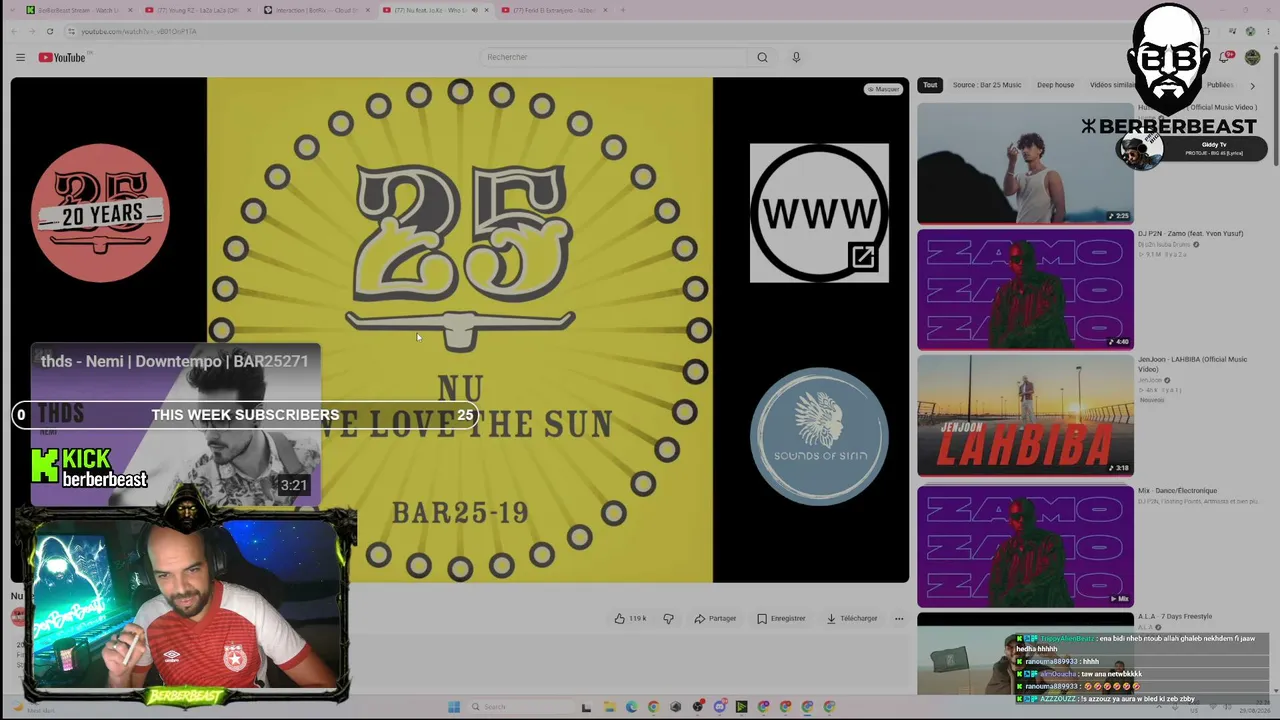
Task: Open the LAHBIBA video thumbnail
Action: click(1025, 416)
